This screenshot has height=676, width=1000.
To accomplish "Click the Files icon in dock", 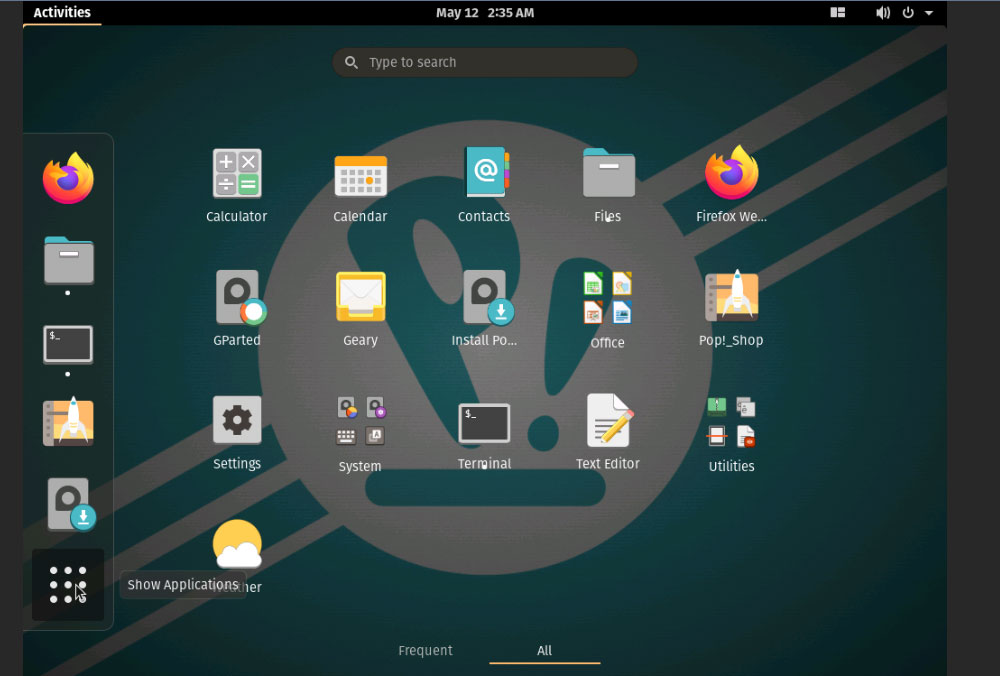I will click(68, 260).
